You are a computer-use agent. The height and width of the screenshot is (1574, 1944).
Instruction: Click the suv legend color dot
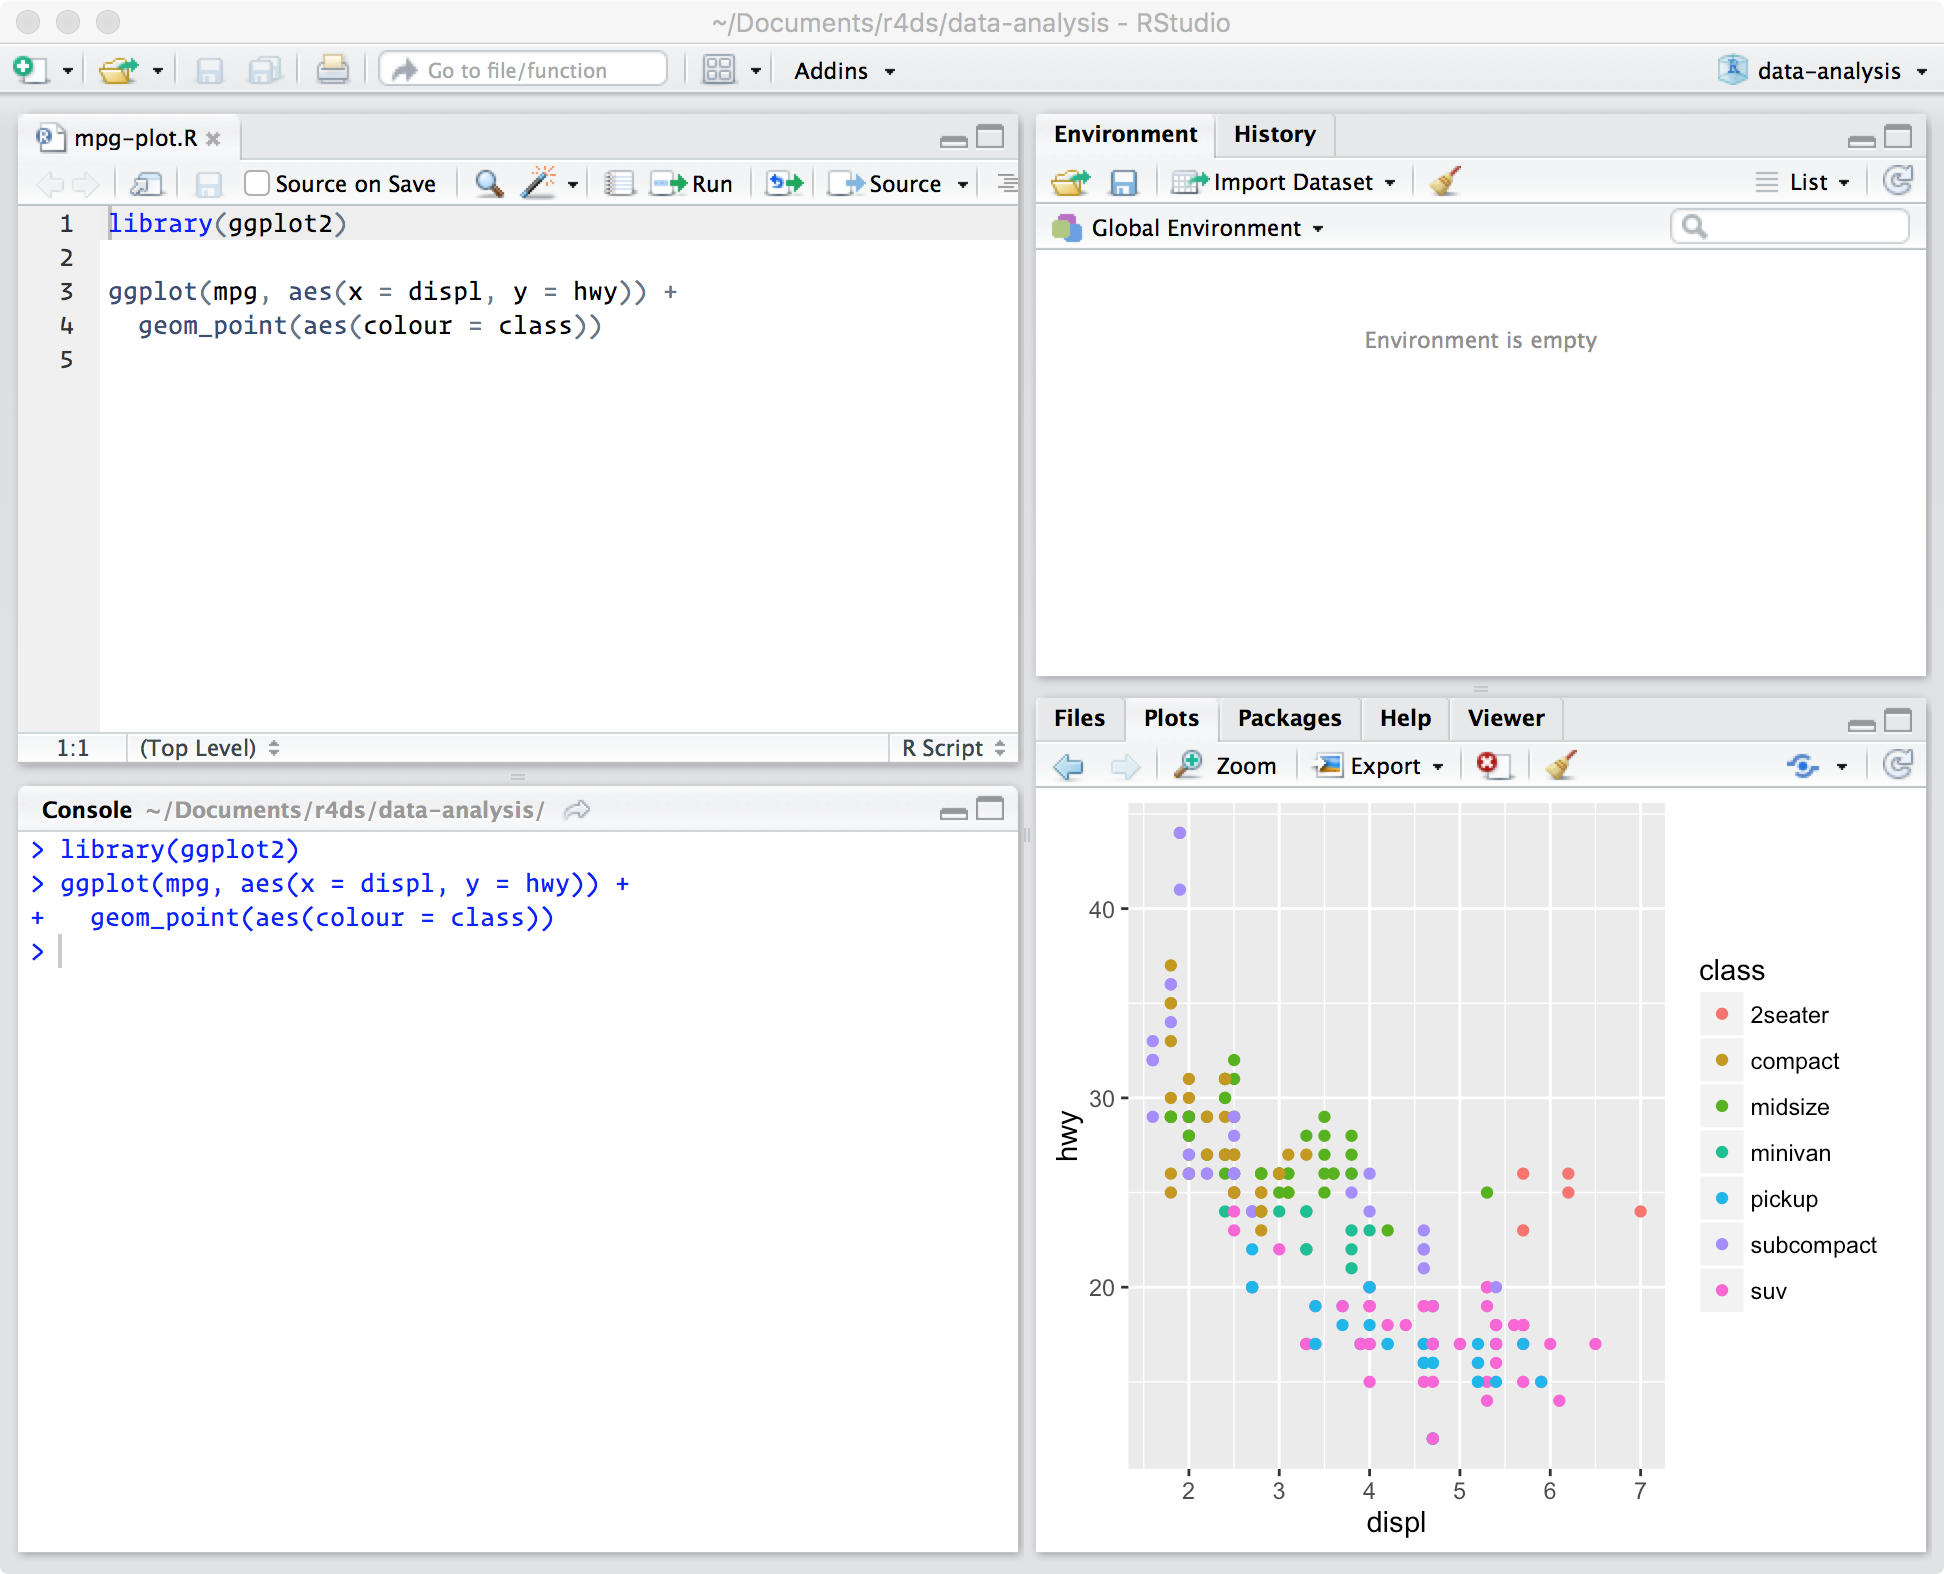click(x=1722, y=1290)
